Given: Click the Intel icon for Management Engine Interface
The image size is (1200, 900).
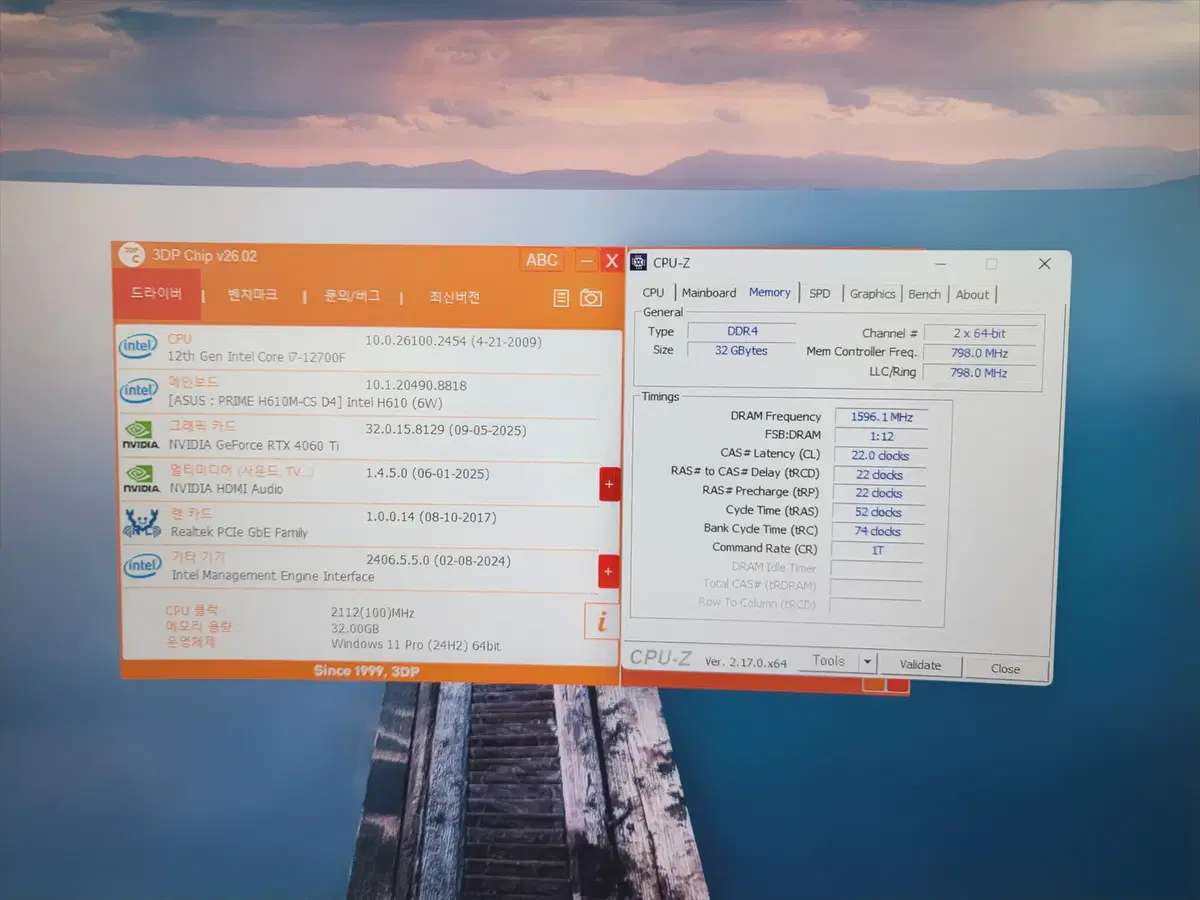Looking at the screenshot, I should 142,566.
